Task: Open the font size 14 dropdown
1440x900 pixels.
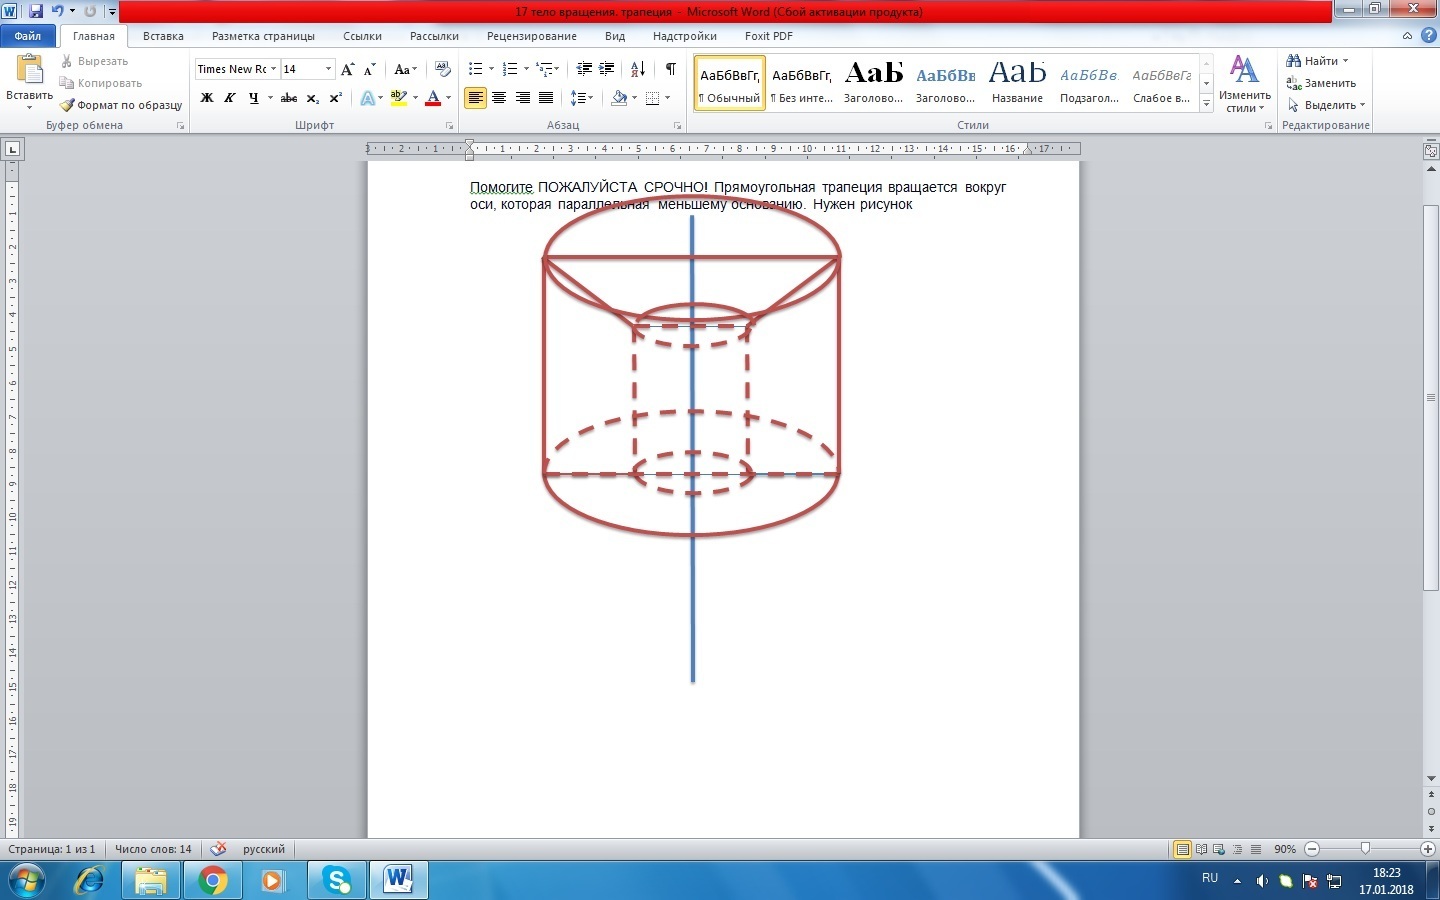Action: click(x=328, y=69)
